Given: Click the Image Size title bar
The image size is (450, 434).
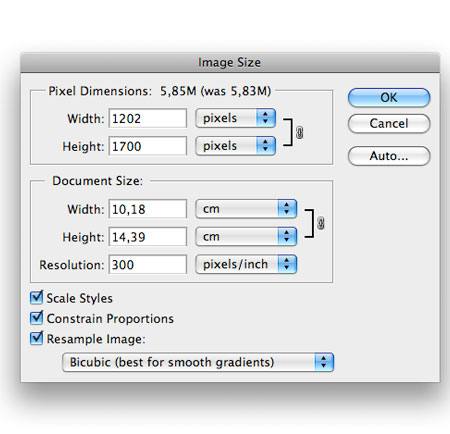Looking at the screenshot, I should [230, 62].
